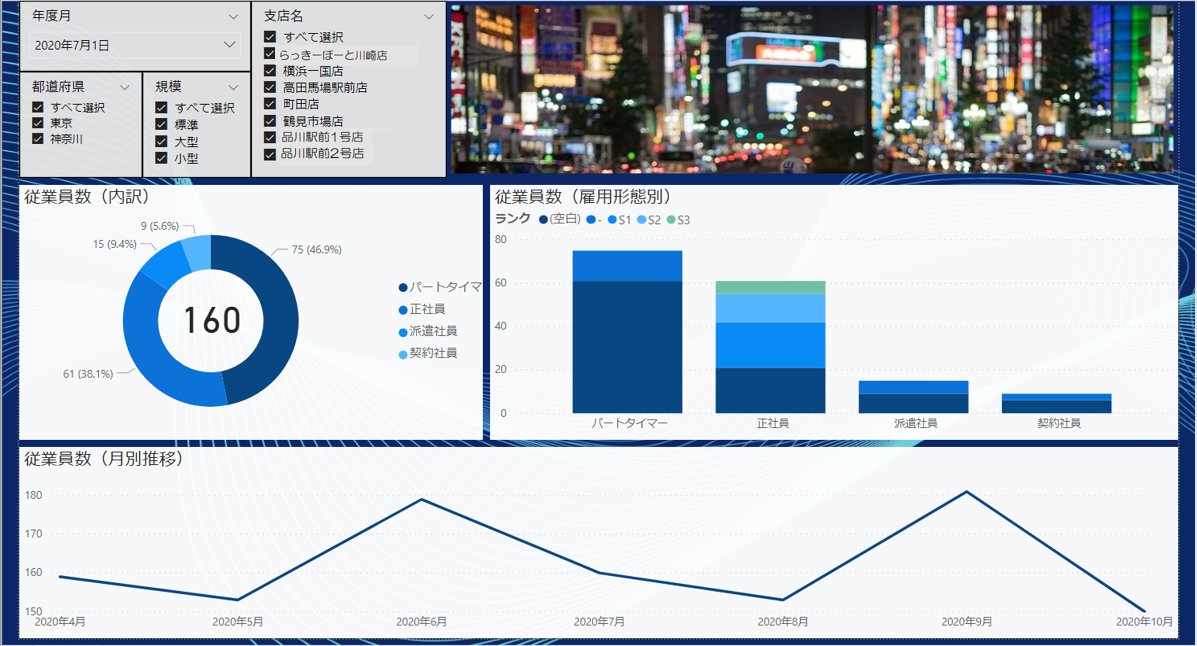Click the S3 rank legend marker
Viewport: 1197px width, 646px height.
pyautogui.click(x=672, y=220)
